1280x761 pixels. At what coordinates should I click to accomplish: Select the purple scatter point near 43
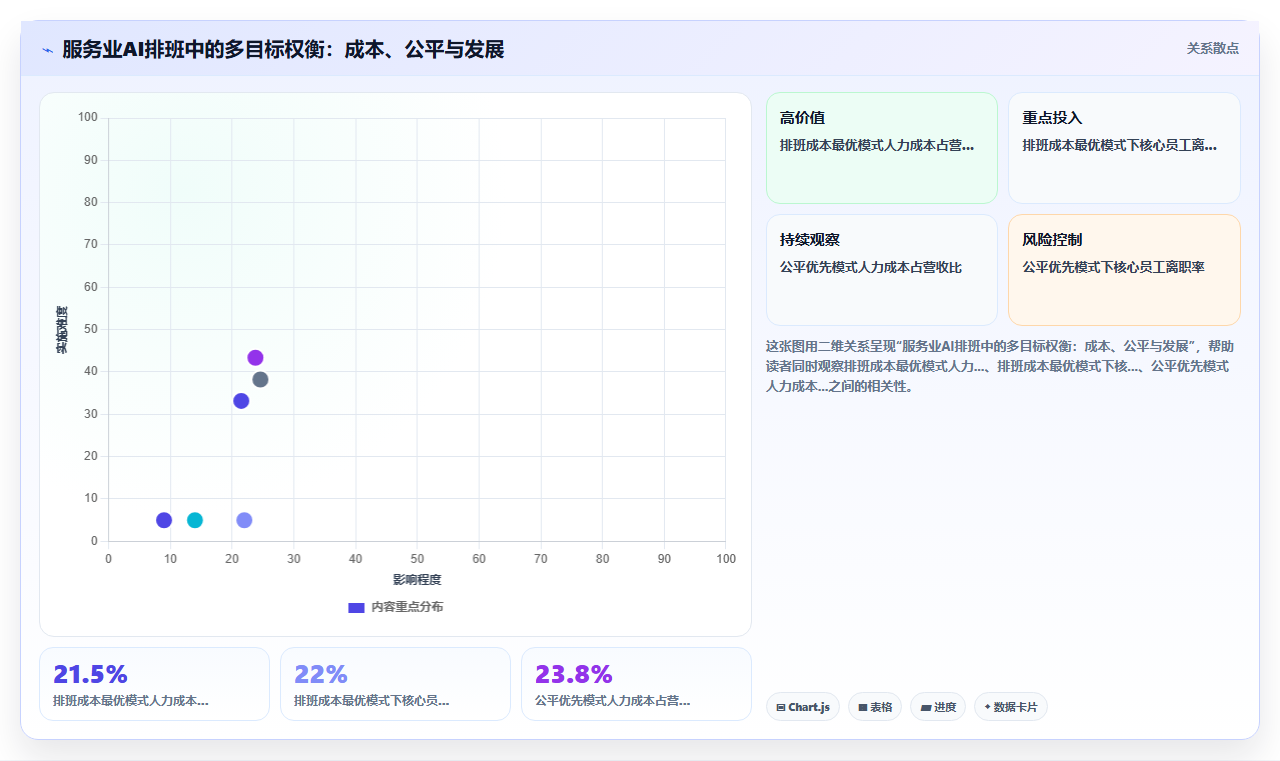pos(255,358)
